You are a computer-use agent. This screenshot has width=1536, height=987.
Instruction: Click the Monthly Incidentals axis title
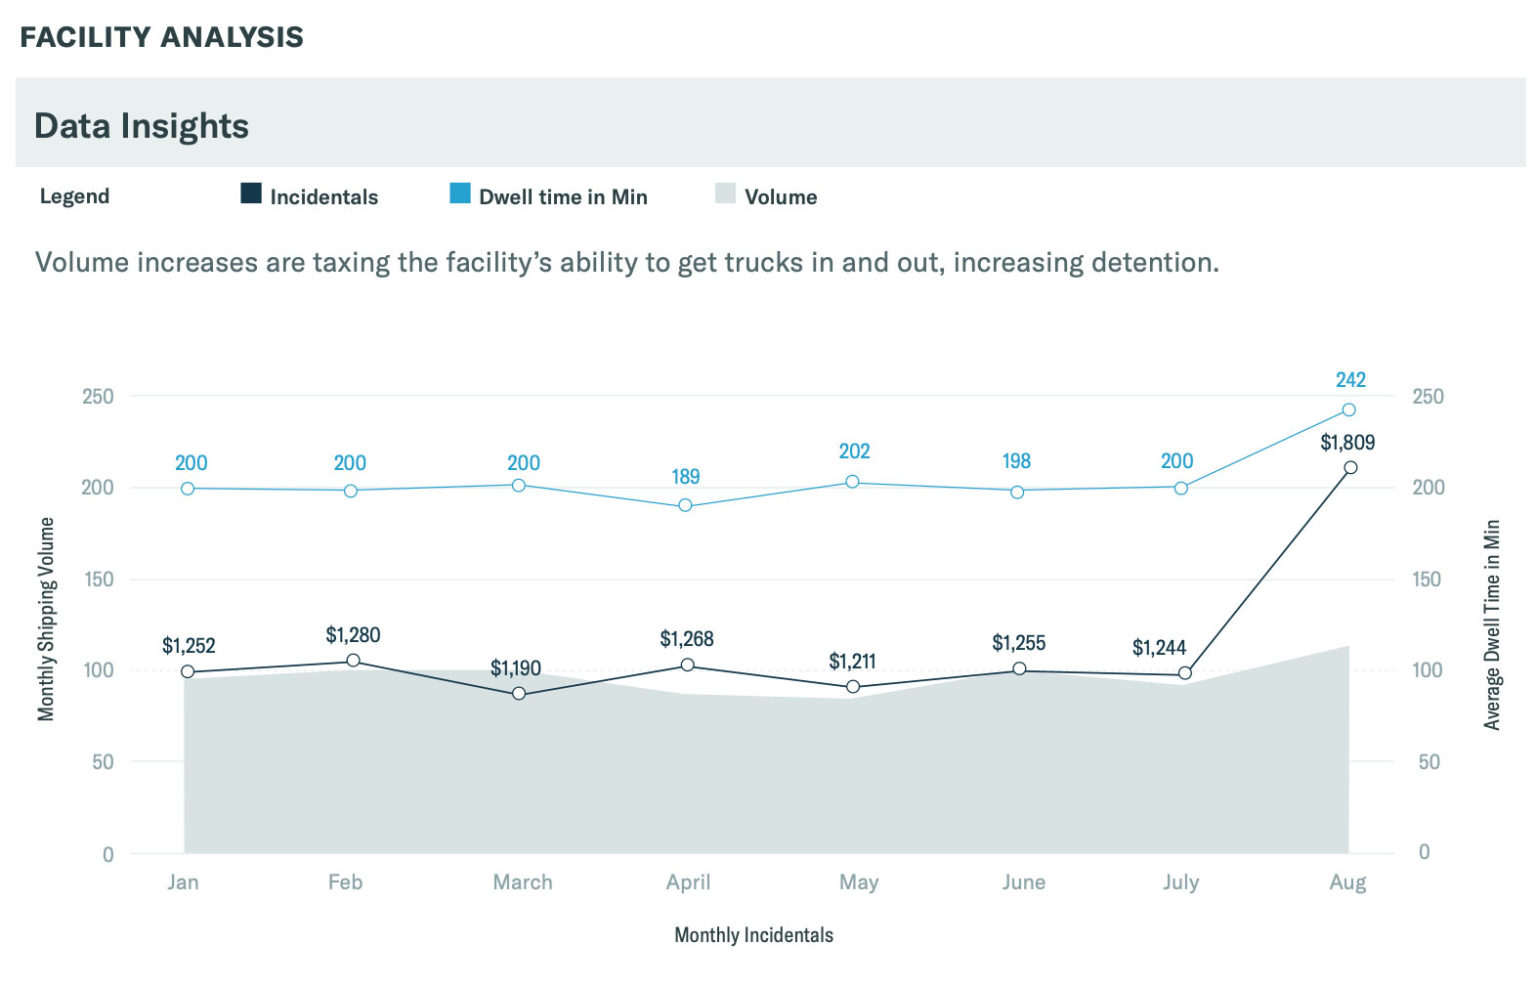pos(753,935)
